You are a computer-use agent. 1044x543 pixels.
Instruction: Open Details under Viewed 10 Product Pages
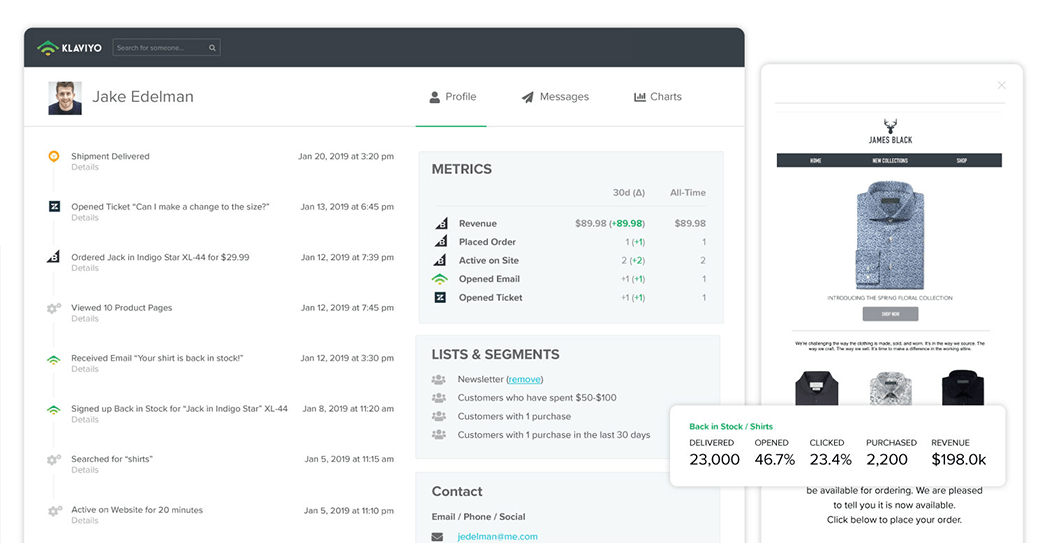point(85,319)
